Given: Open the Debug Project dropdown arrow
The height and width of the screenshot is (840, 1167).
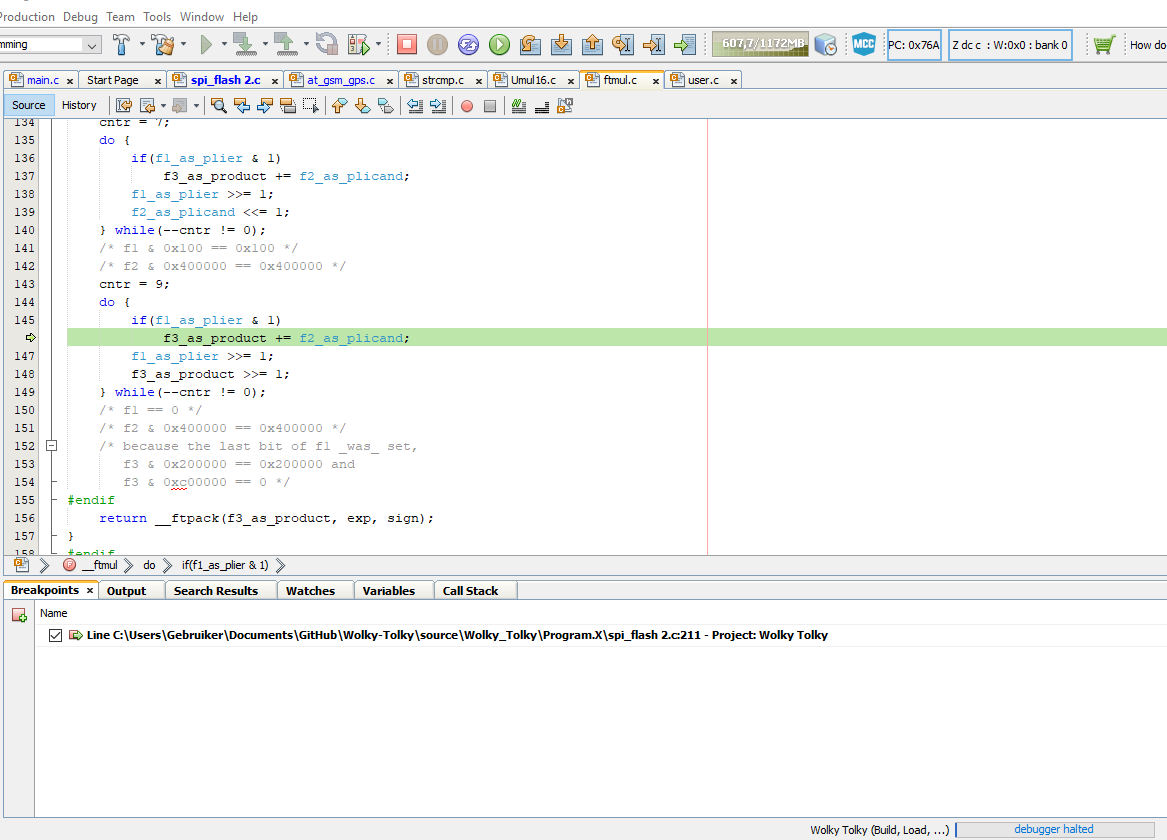Looking at the screenshot, I should (x=378, y=45).
